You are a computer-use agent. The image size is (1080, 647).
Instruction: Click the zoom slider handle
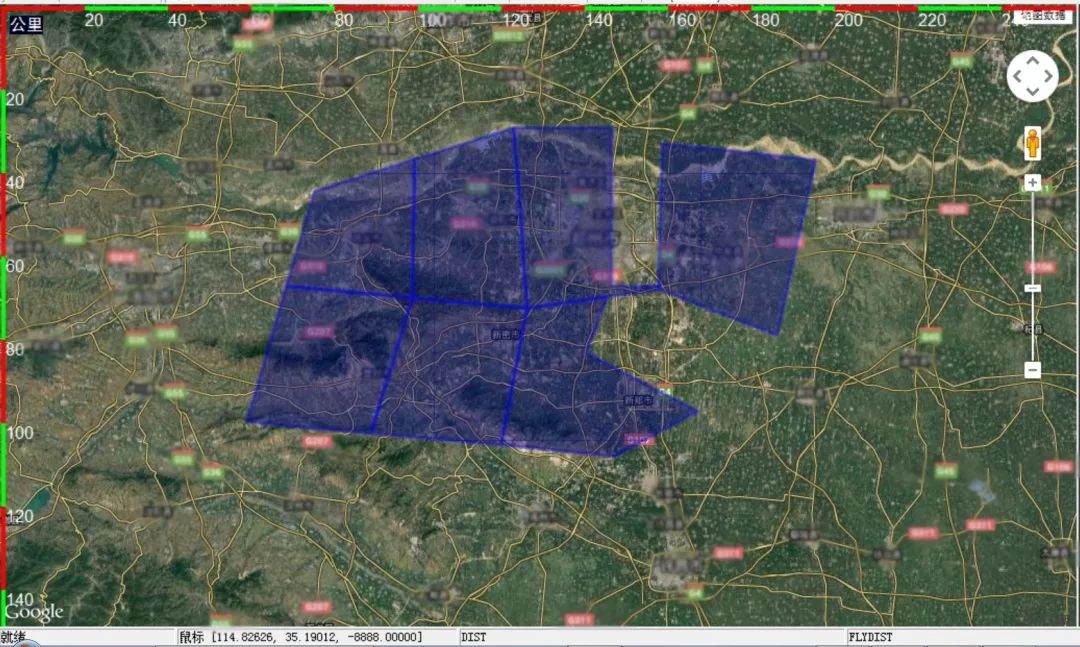point(1032,289)
